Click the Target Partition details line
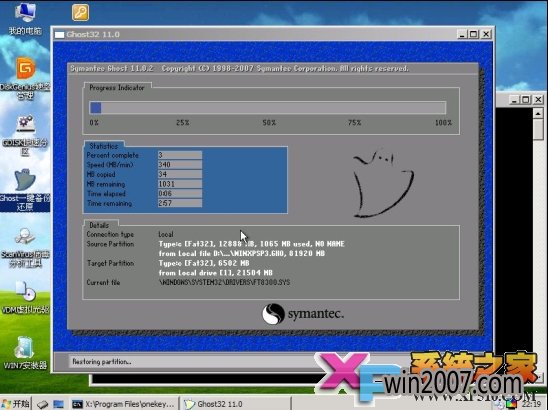 click(204, 263)
